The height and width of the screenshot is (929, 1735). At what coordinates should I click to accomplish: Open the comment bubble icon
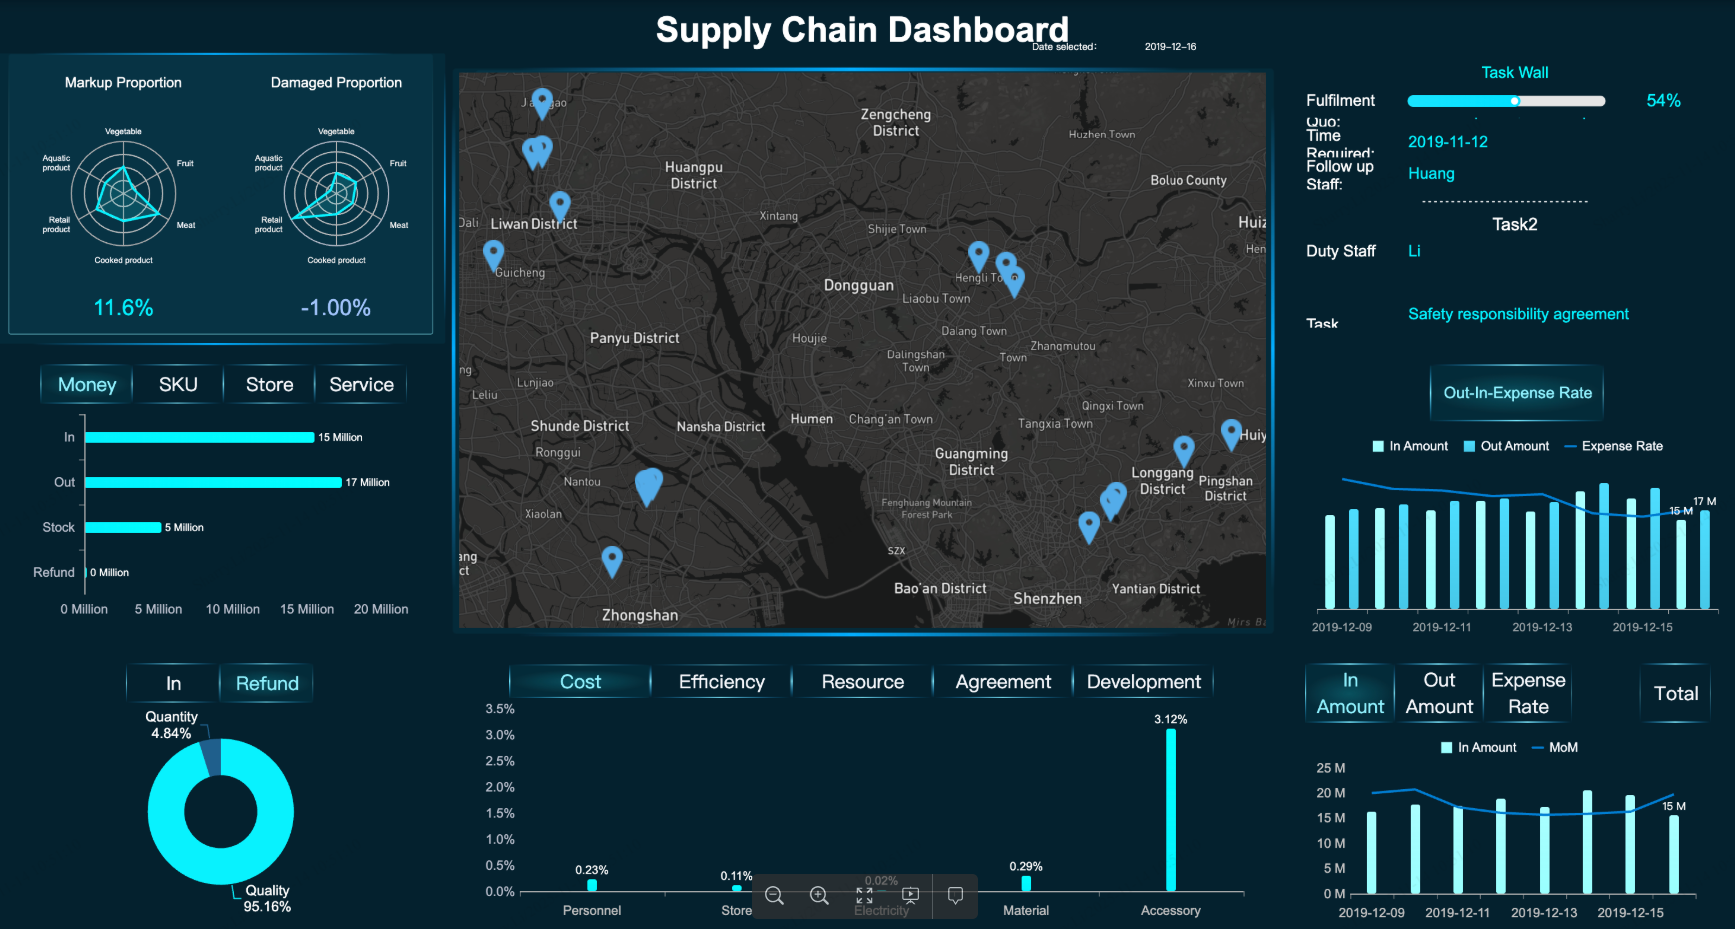pos(955,895)
